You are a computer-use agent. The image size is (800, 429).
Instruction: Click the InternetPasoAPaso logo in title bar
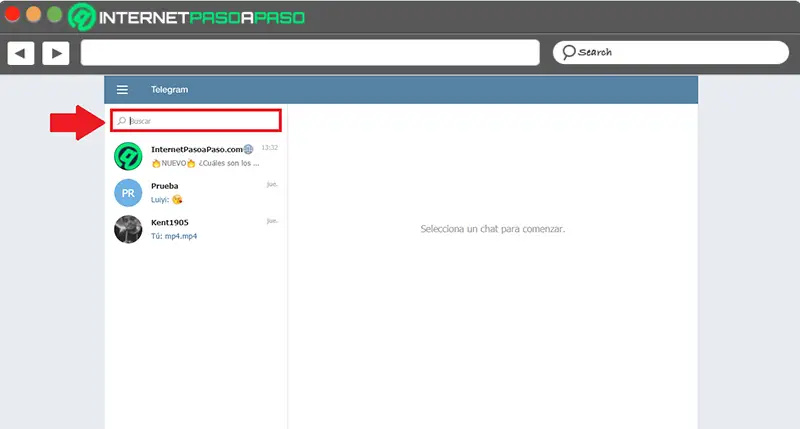[x=187, y=17]
